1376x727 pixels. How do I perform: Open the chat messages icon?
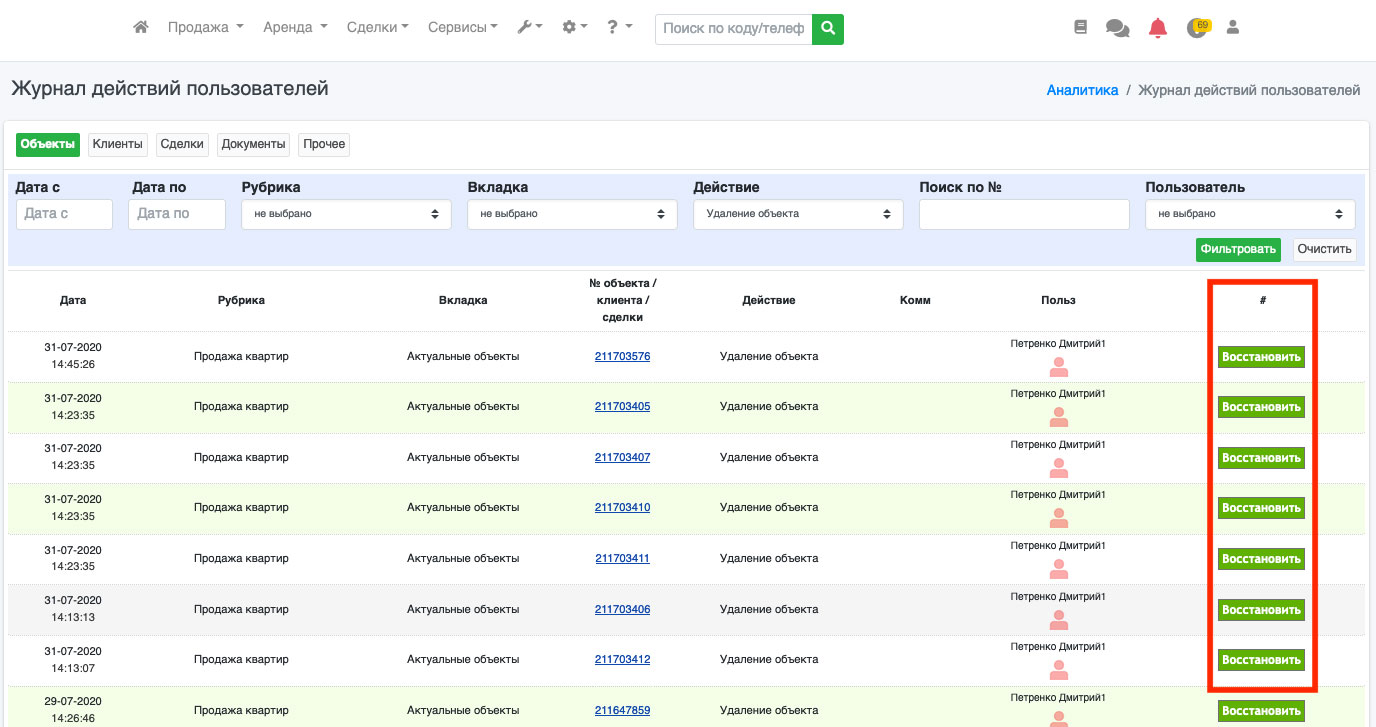click(x=1117, y=29)
